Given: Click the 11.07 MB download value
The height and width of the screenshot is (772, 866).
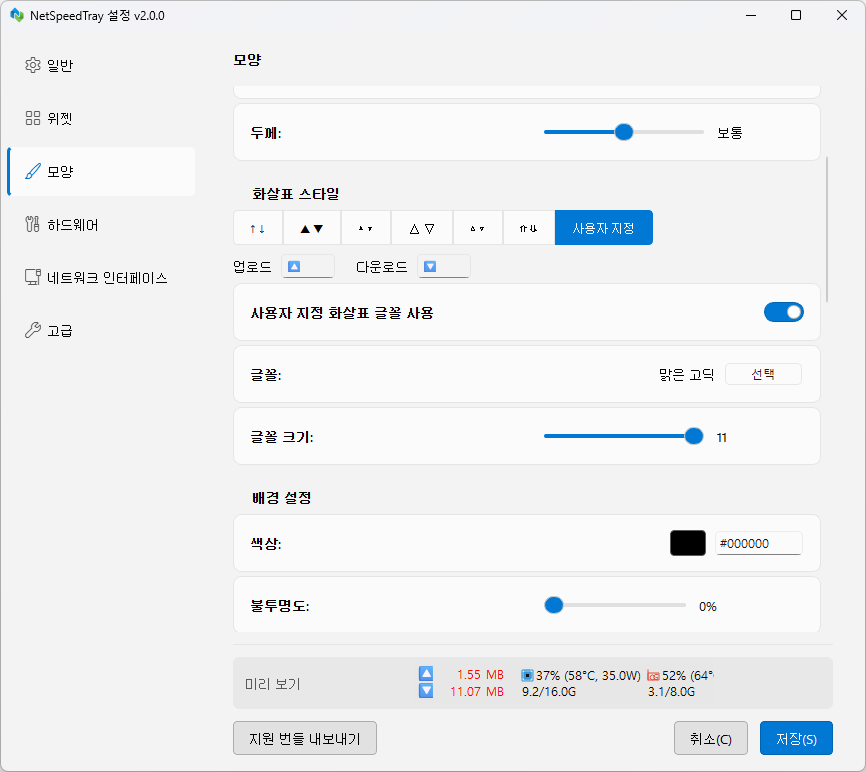Looking at the screenshot, I should tap(477, 691).
